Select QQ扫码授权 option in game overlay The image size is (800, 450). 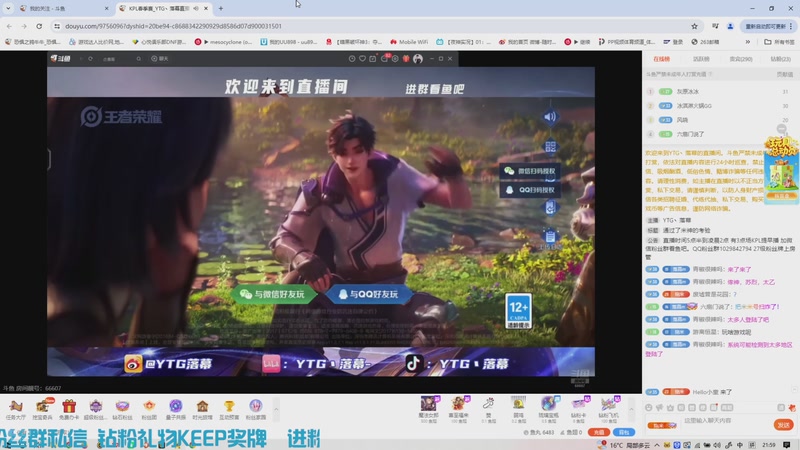pyautogui.click(x=530, y=190)
